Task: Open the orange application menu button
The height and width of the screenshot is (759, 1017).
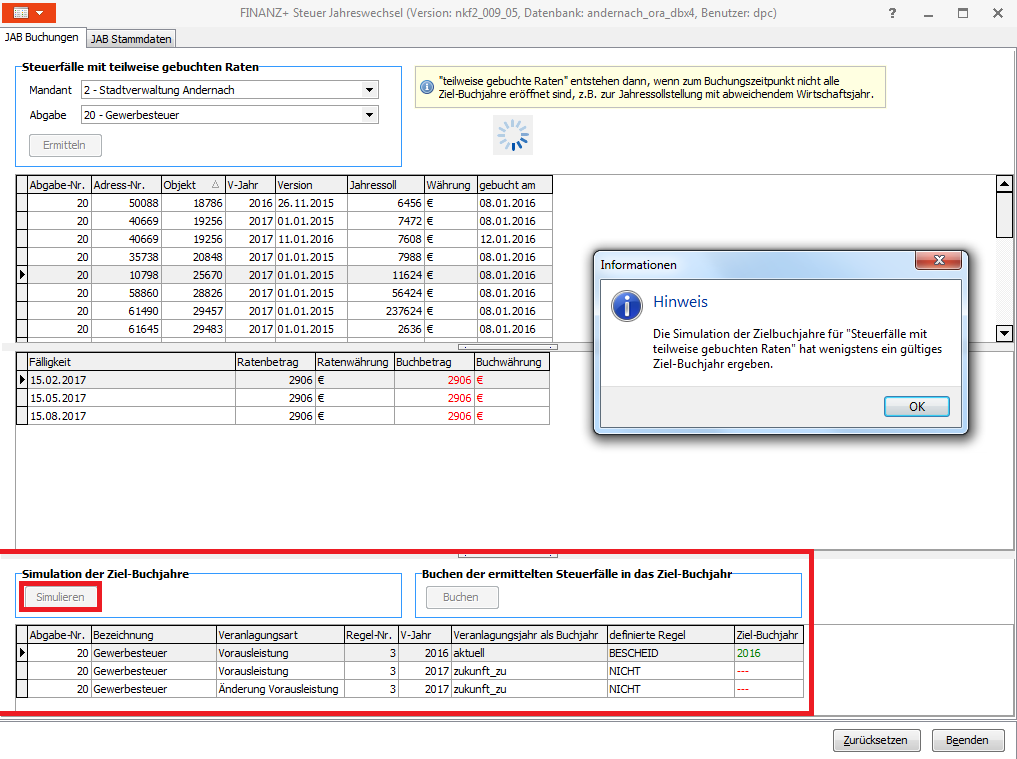Action: [29, 12]
